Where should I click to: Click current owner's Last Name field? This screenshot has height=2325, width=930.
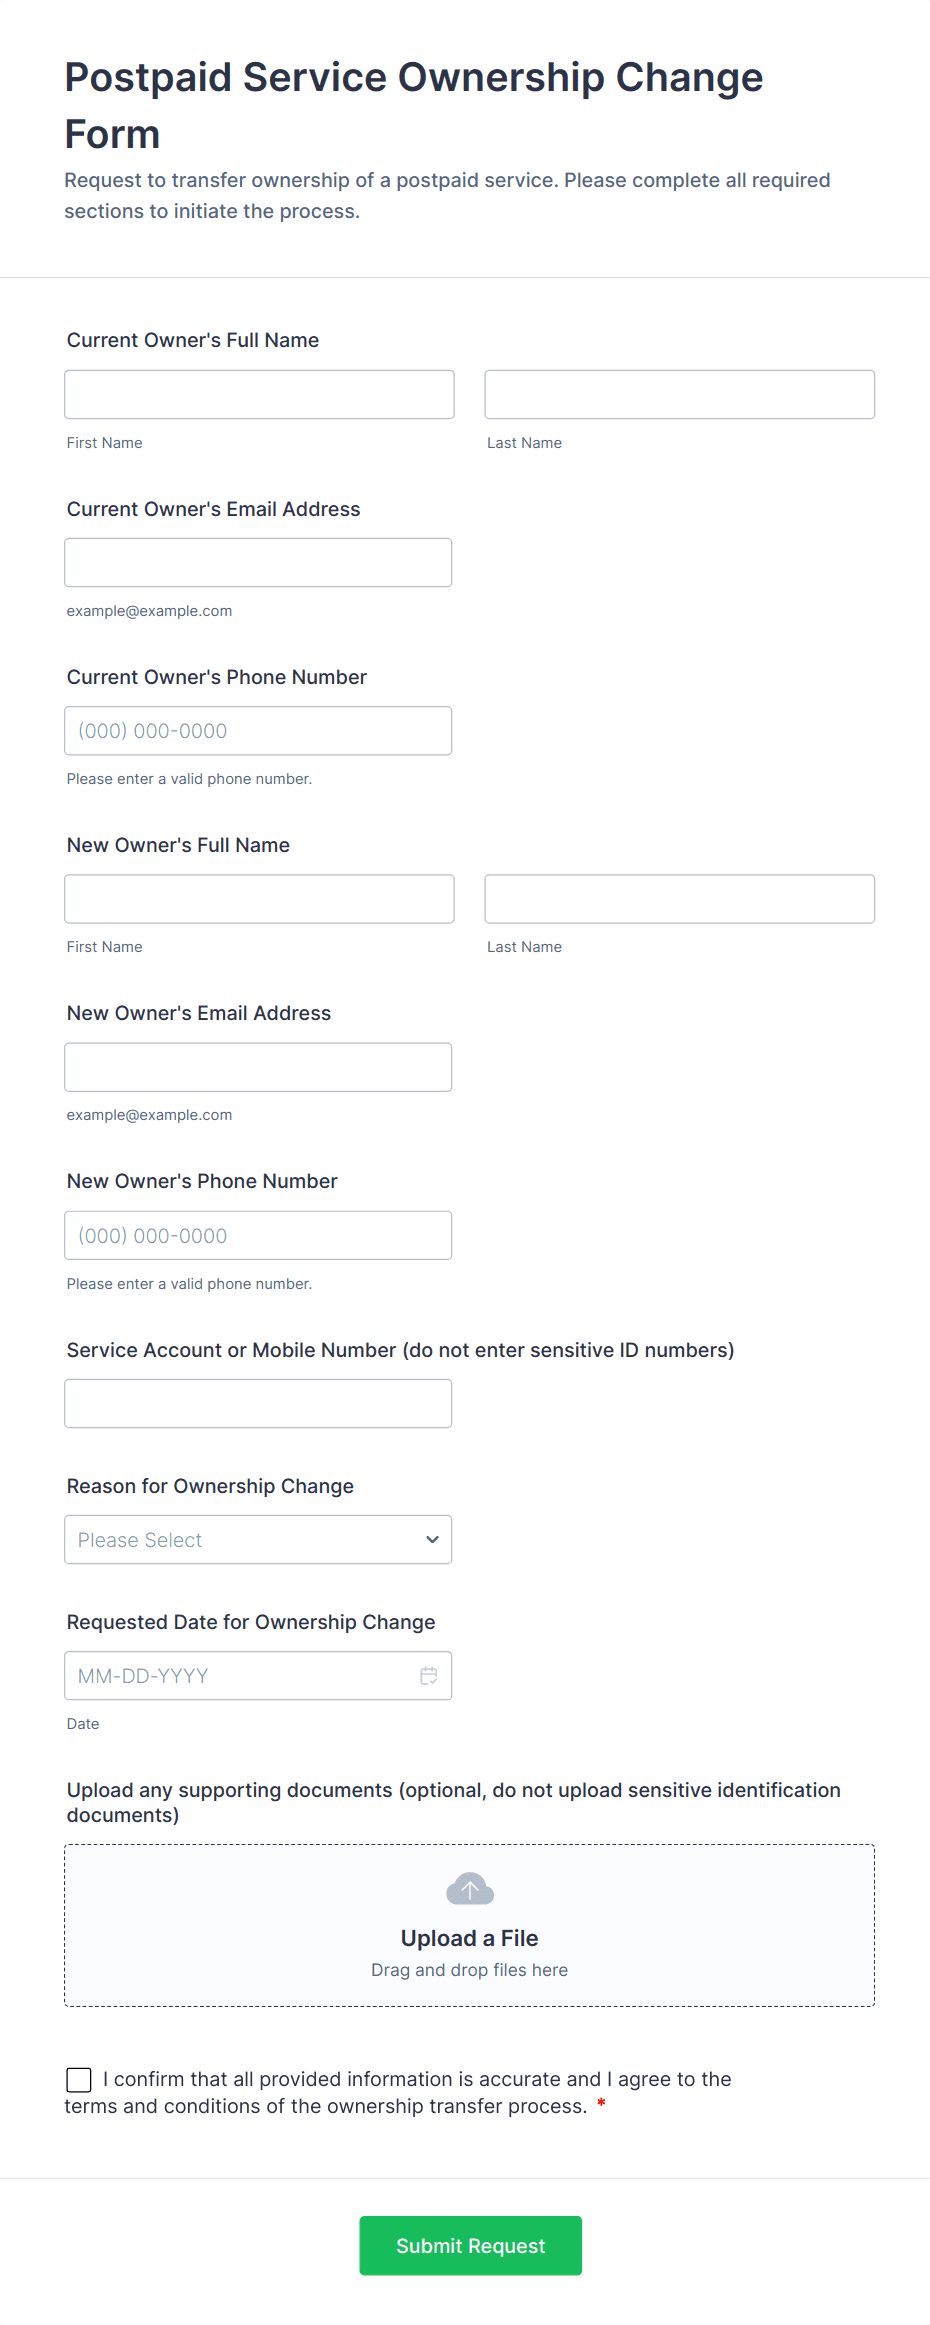(679, 395)
